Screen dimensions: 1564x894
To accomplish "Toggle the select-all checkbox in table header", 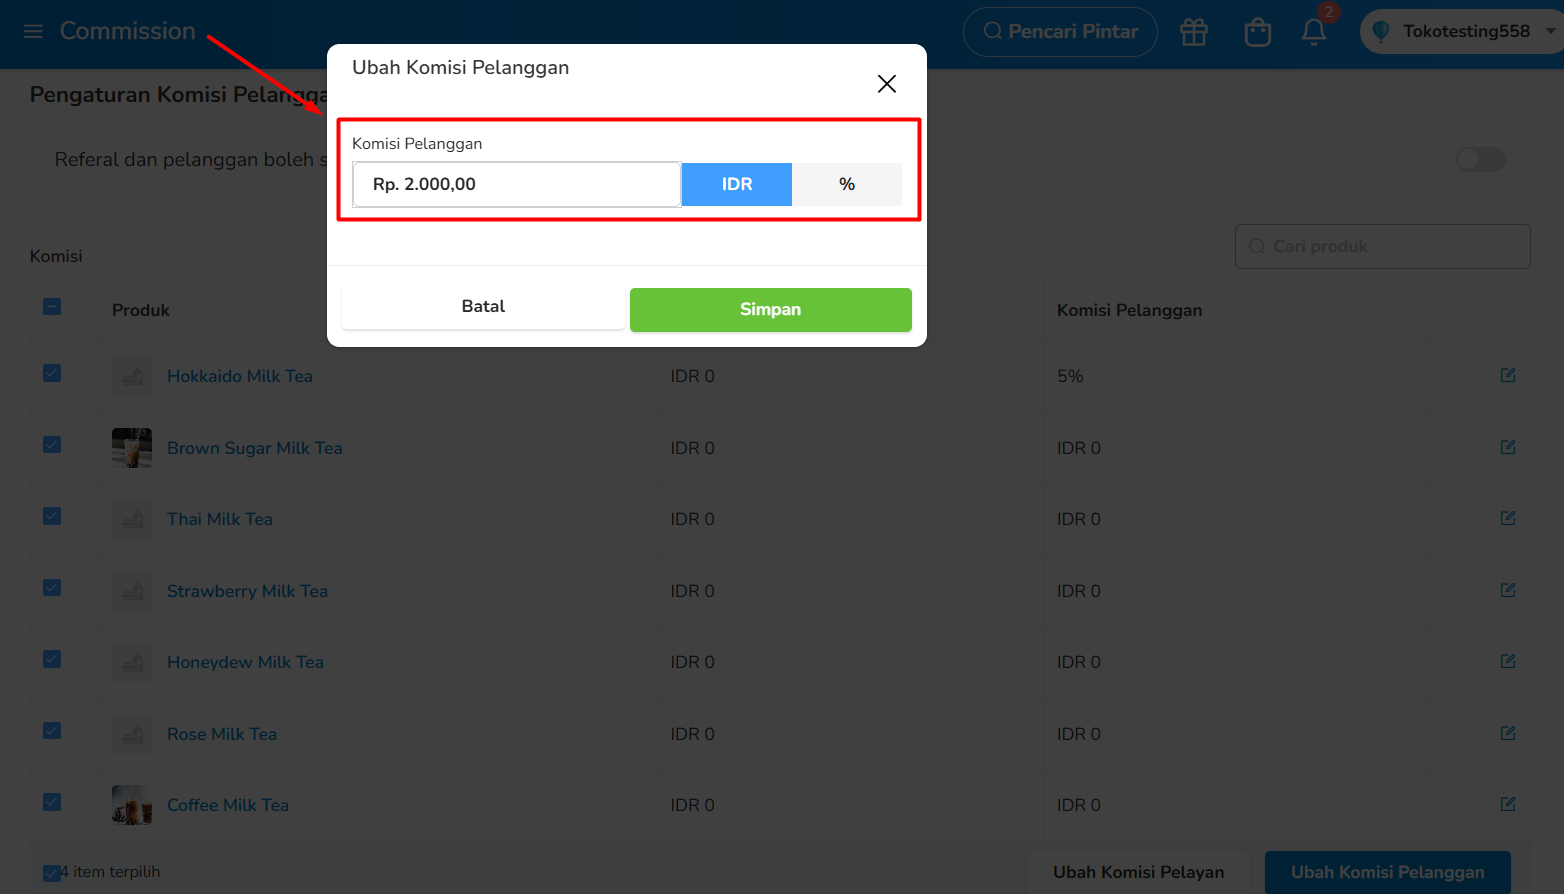I will (x=52, y=307).
